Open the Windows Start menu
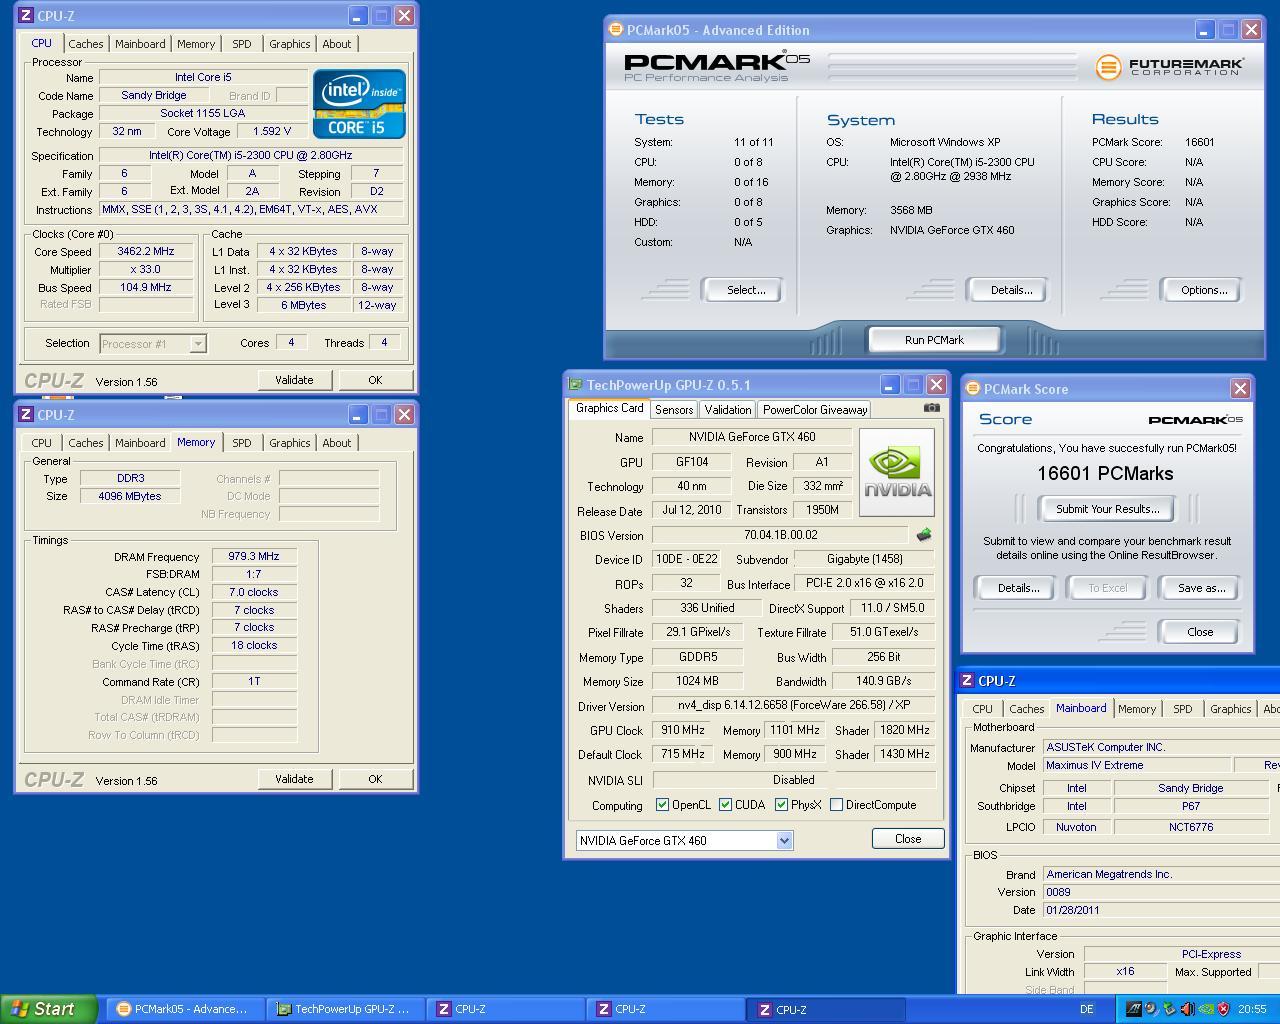Image resolution: width=1280 pixels, height=1024 pixels. [49, 1009]
